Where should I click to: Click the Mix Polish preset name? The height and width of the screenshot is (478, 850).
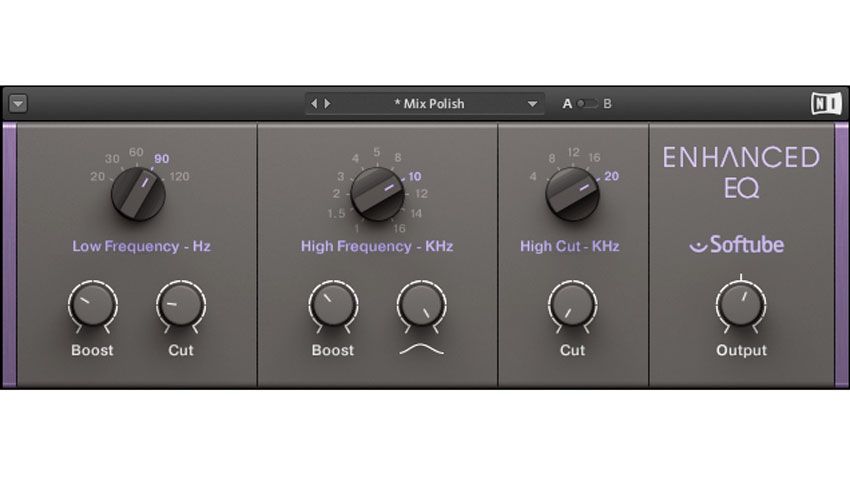coord(429,104)
